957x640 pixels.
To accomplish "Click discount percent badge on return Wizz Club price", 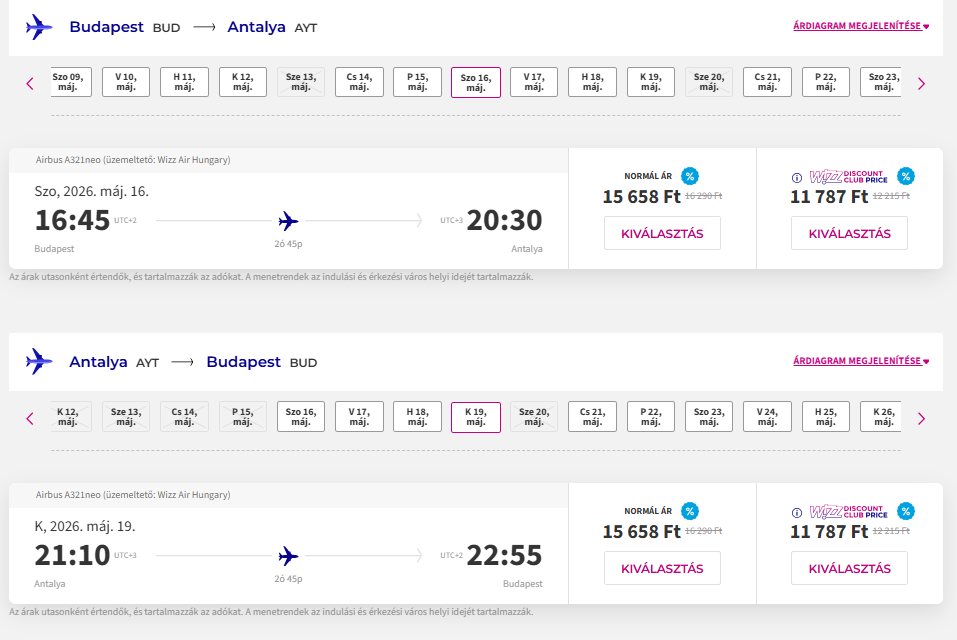I will click(x=906, y=511).
